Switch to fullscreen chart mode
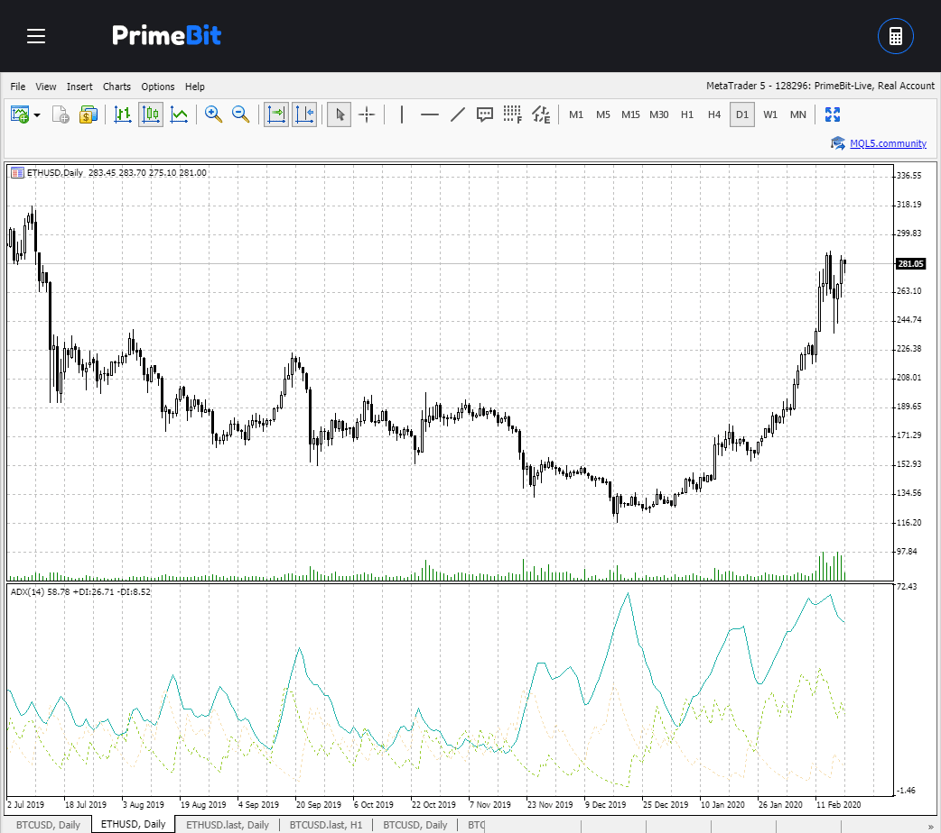The height and width of the screenshot is (833, 941). (x=833, y=114)
